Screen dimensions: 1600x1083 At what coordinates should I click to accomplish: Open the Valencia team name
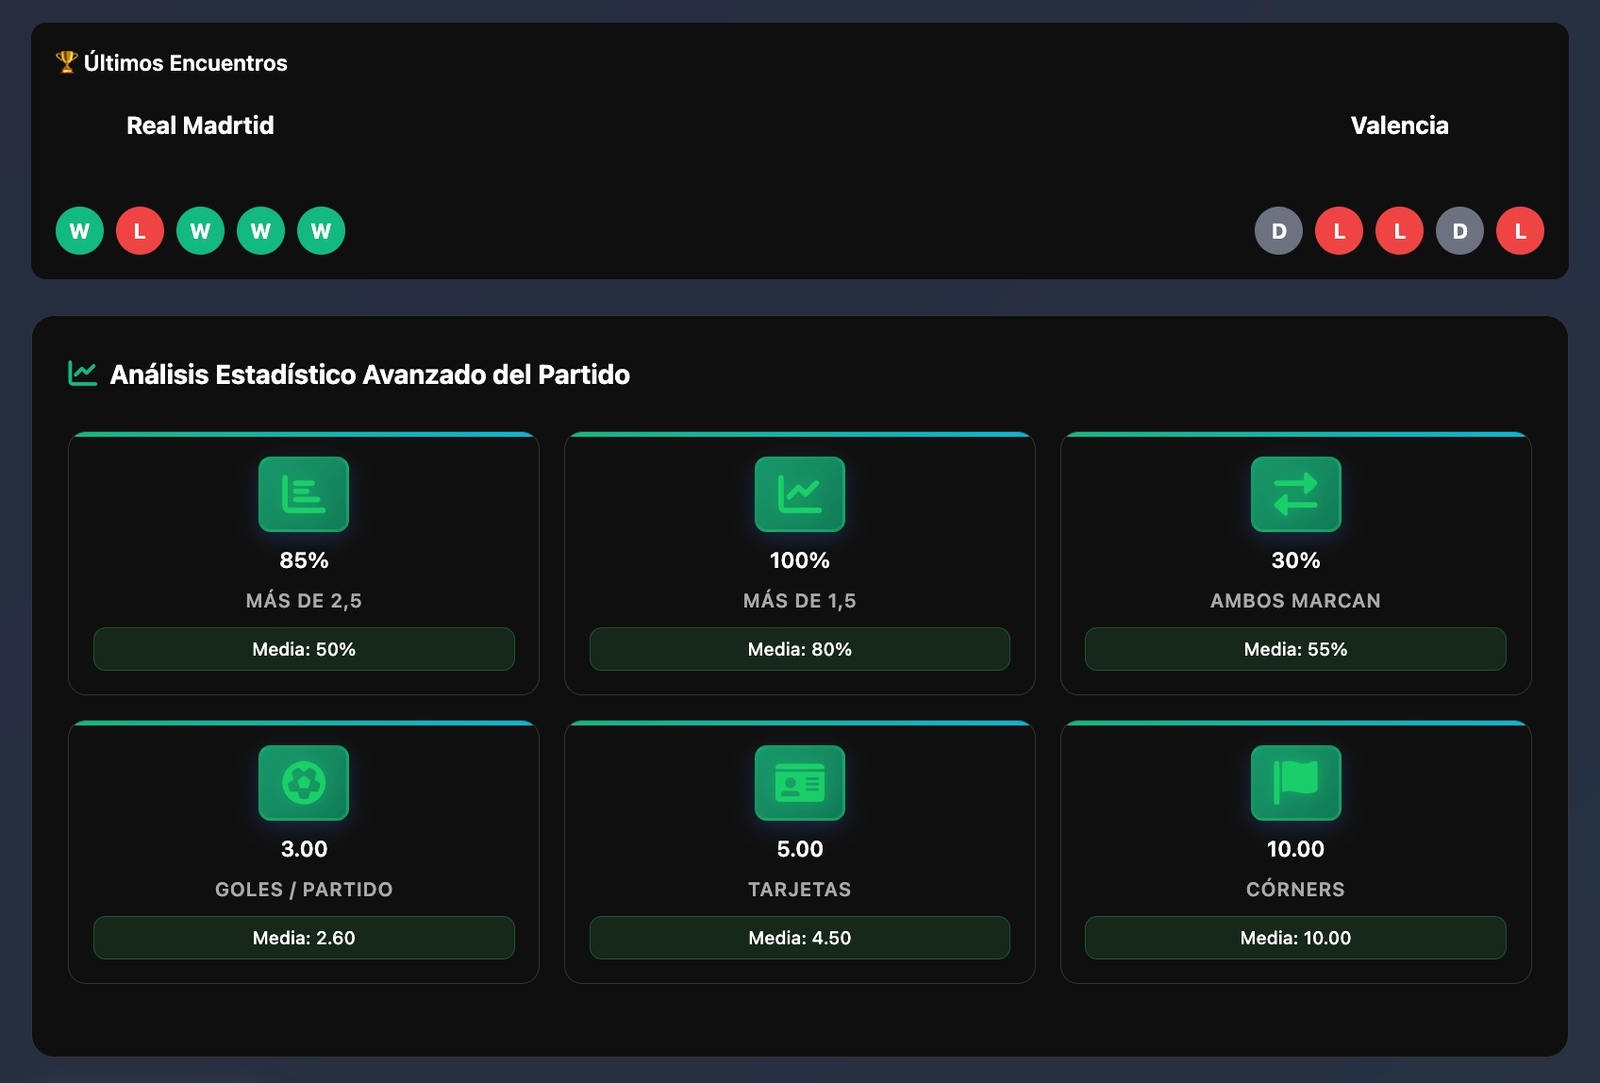1399,125
